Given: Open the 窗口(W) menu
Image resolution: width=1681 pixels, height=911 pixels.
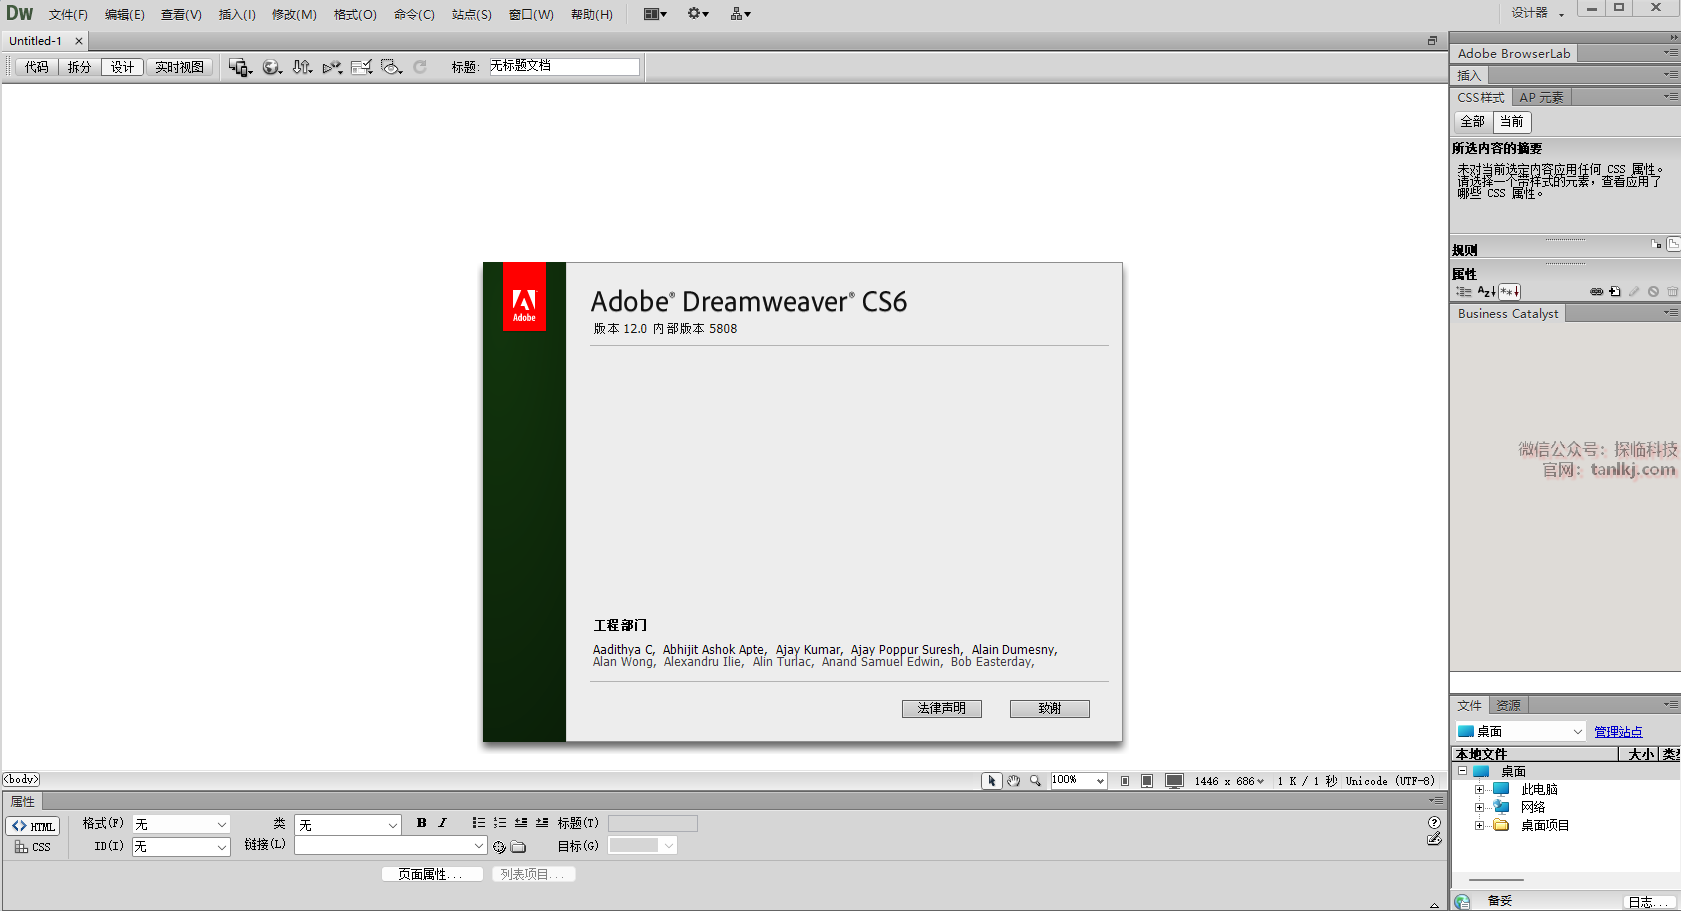Looking at the screenshot, I should pyautogui.click(x=531, y=14).
